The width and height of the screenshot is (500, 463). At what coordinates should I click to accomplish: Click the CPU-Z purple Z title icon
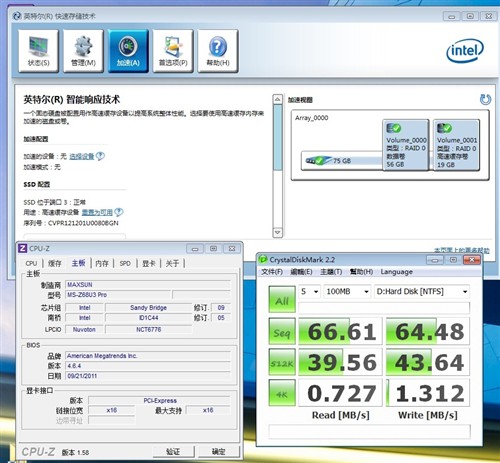pos(22,248)
